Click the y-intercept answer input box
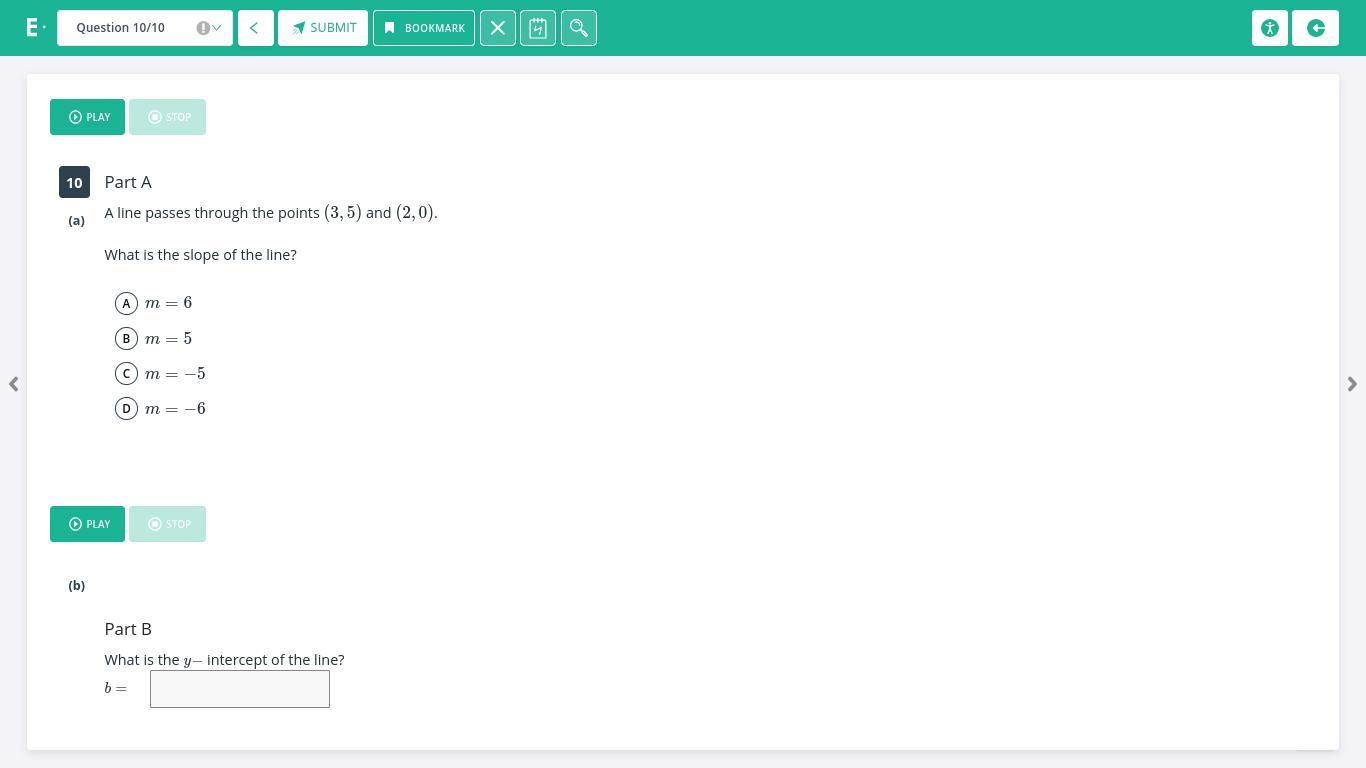The height and width of the screenshot is (768, 1366). [240, 689]
